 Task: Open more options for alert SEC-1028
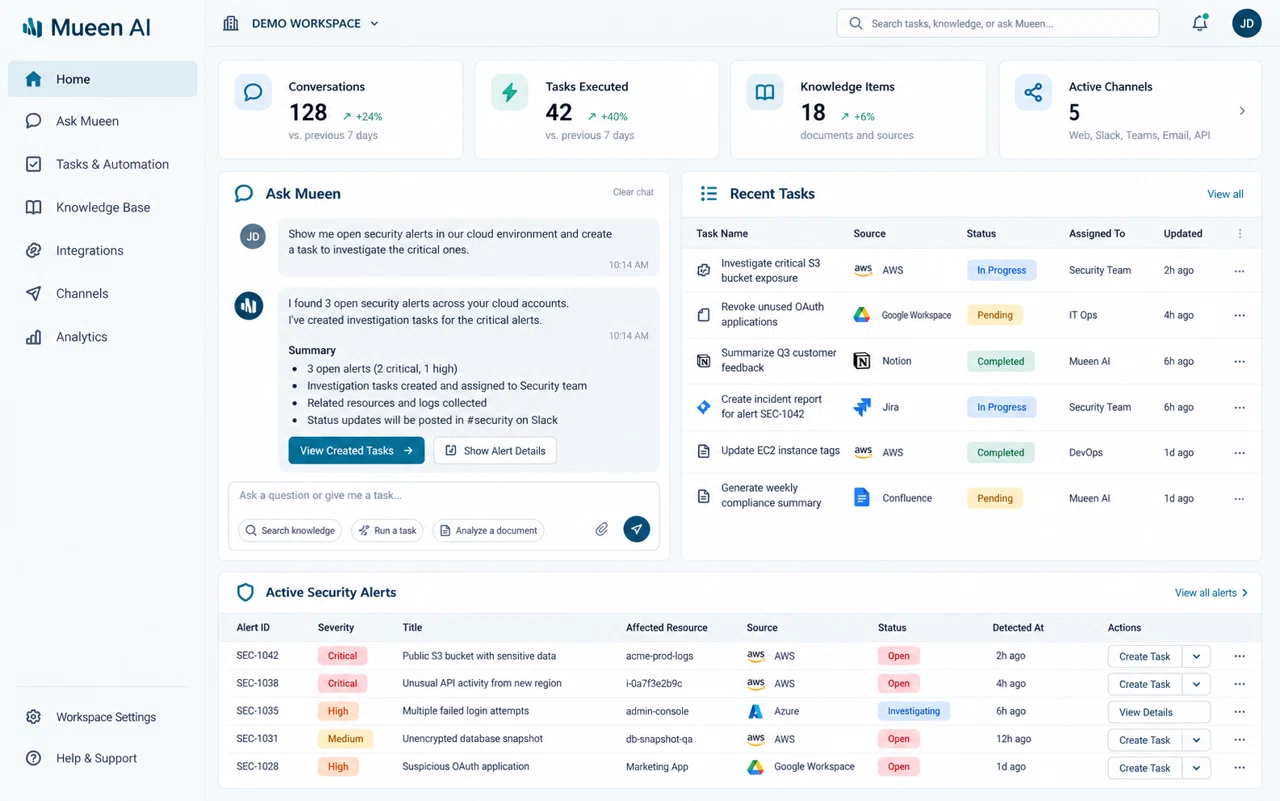[x=1239, y=768]
